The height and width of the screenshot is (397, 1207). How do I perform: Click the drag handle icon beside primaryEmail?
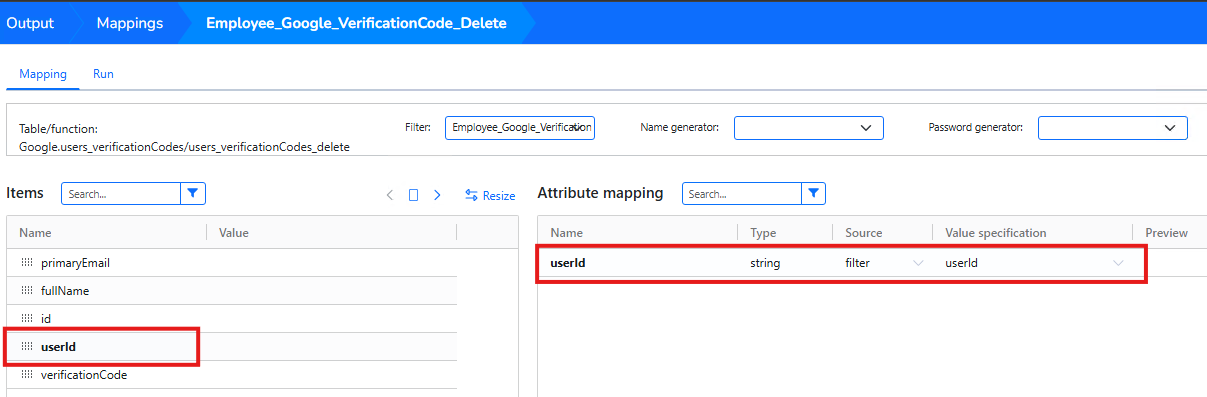(x=27, y=263)
